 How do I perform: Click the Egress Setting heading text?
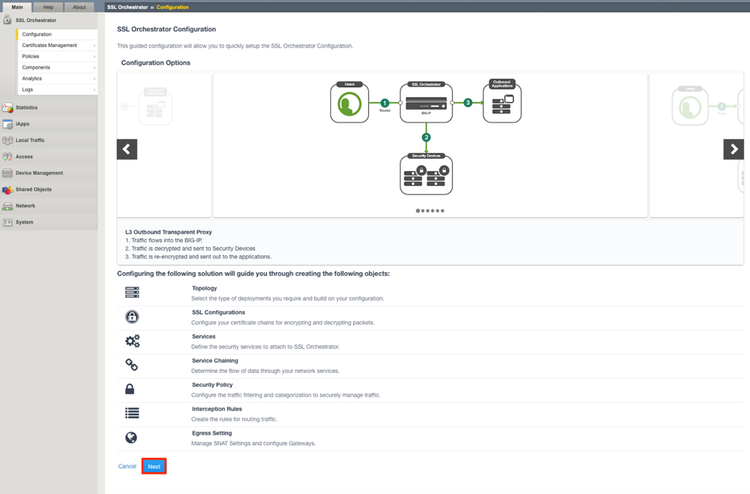[x=211, y=433]
